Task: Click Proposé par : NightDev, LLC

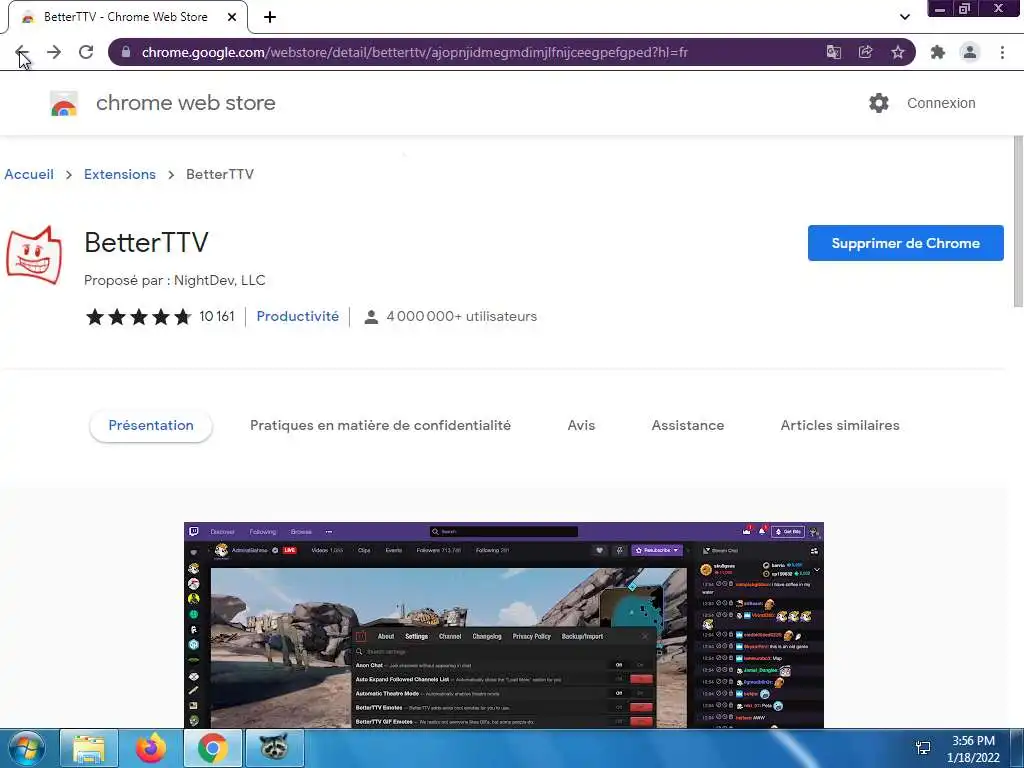Action: click(x=174, y=280)
